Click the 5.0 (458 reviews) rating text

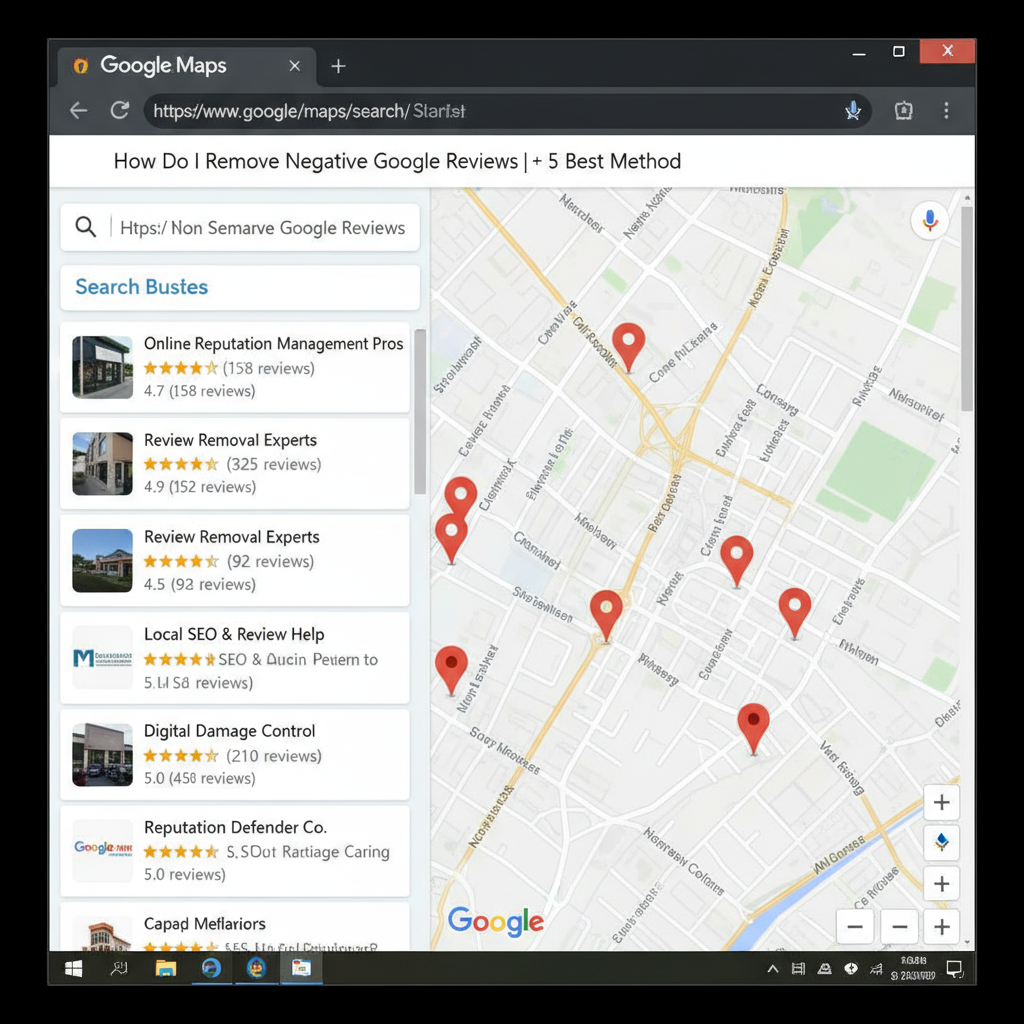click(199, 778)
